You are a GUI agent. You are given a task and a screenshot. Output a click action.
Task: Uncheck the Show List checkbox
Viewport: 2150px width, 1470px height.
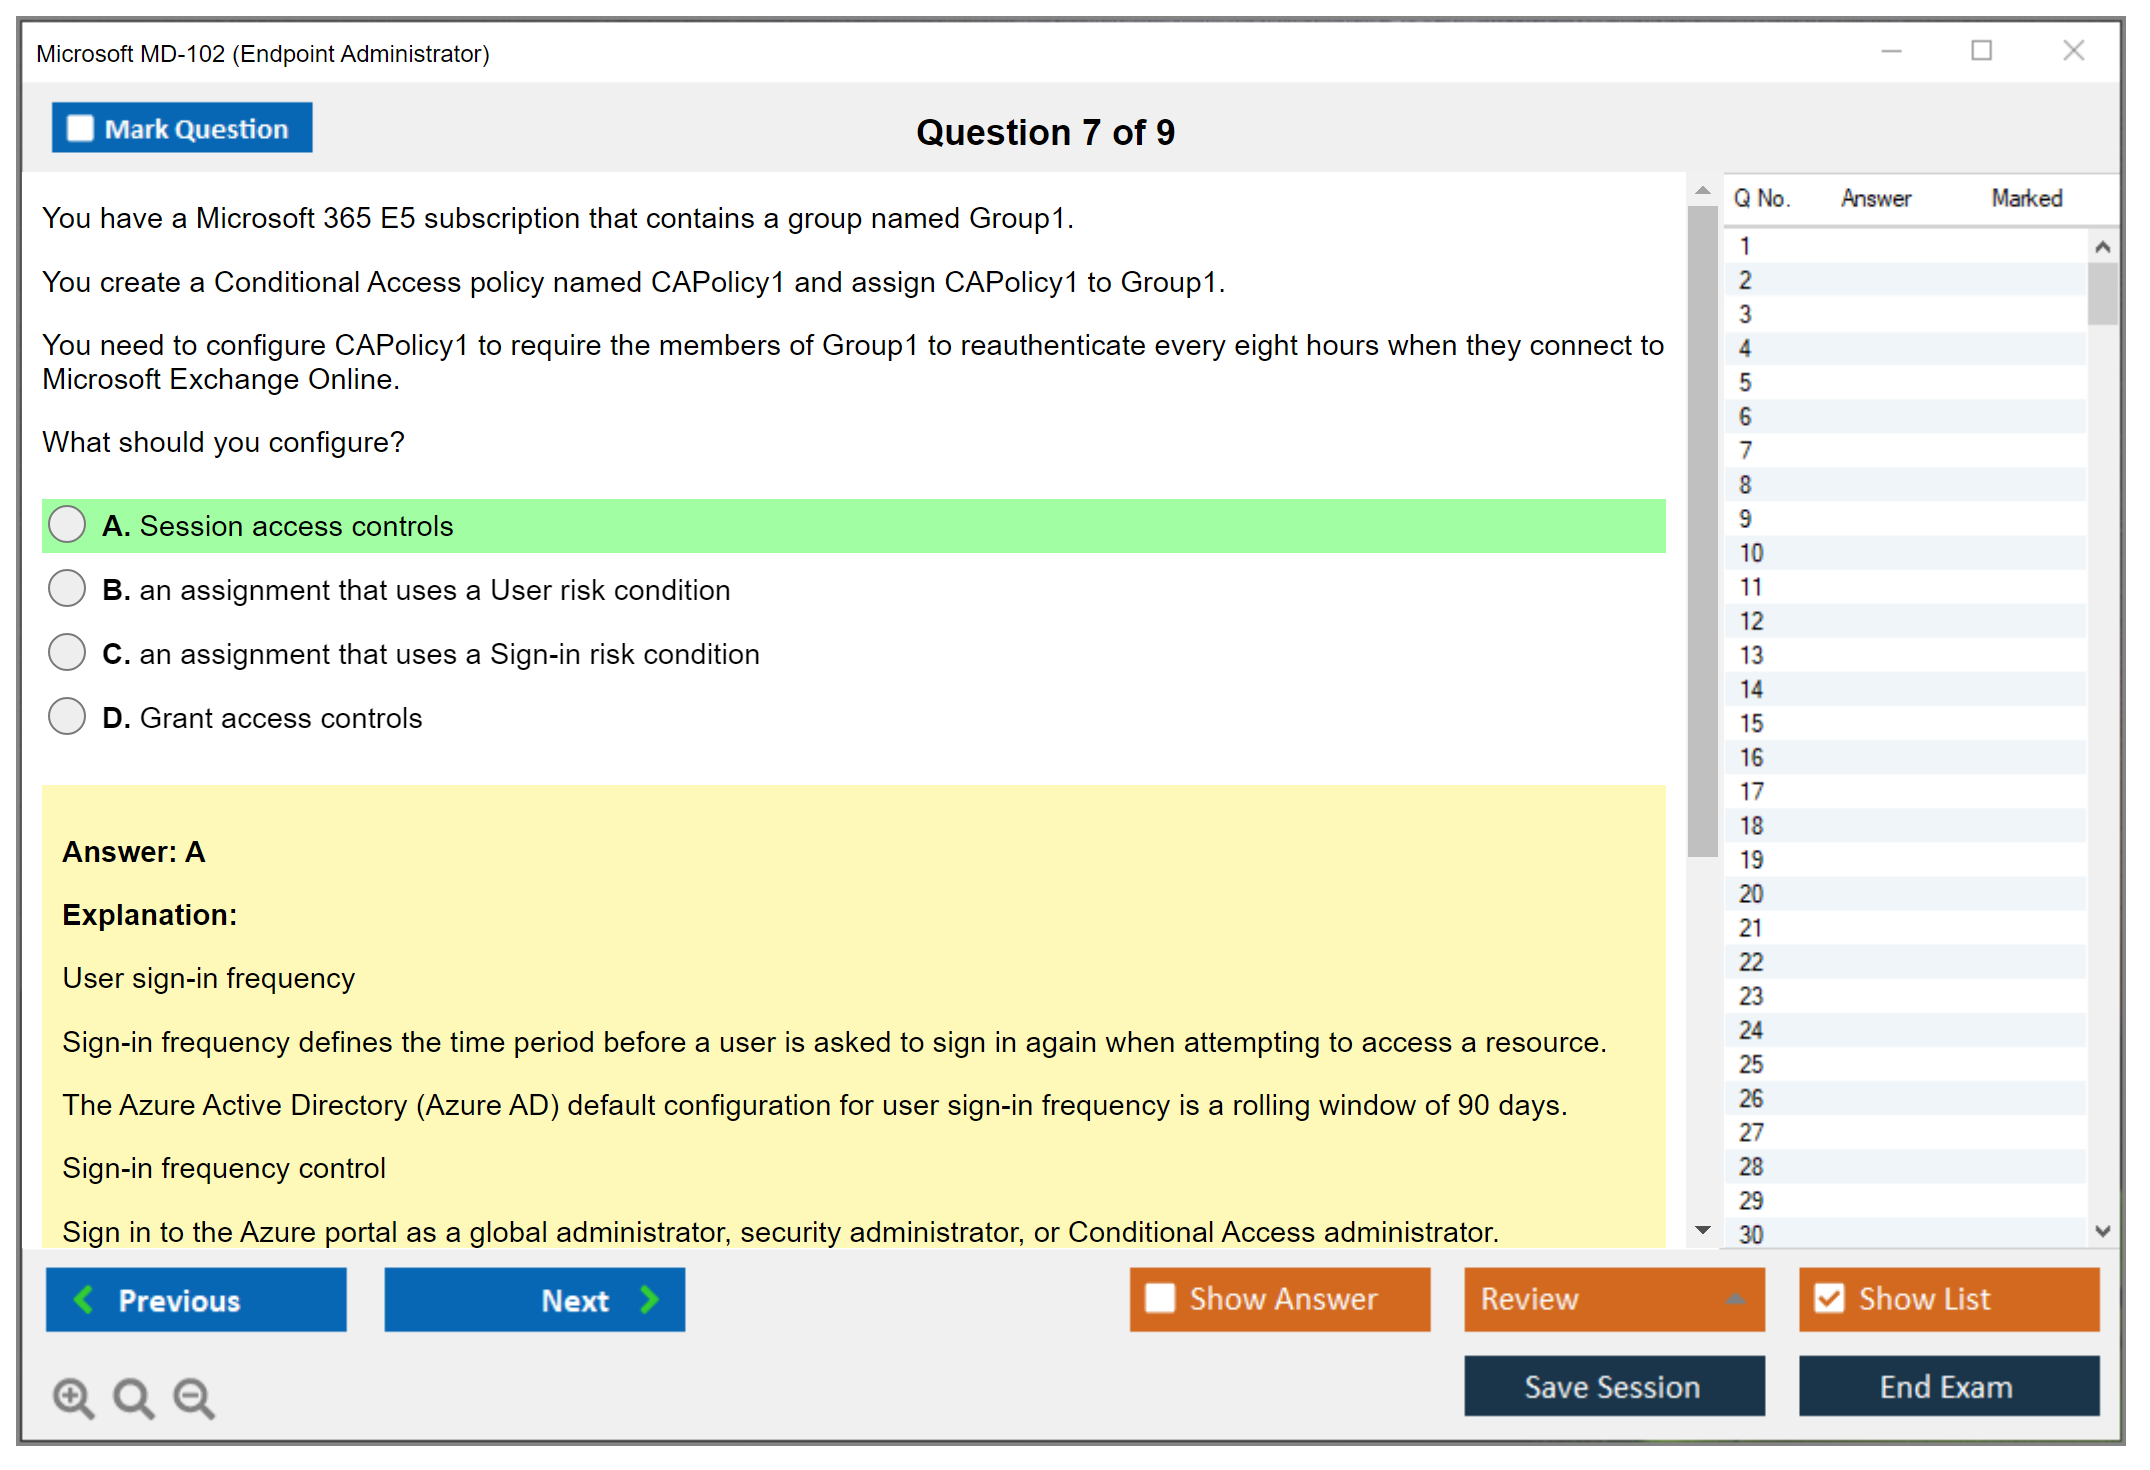pyautogui.click(x=1829, y=1298)
